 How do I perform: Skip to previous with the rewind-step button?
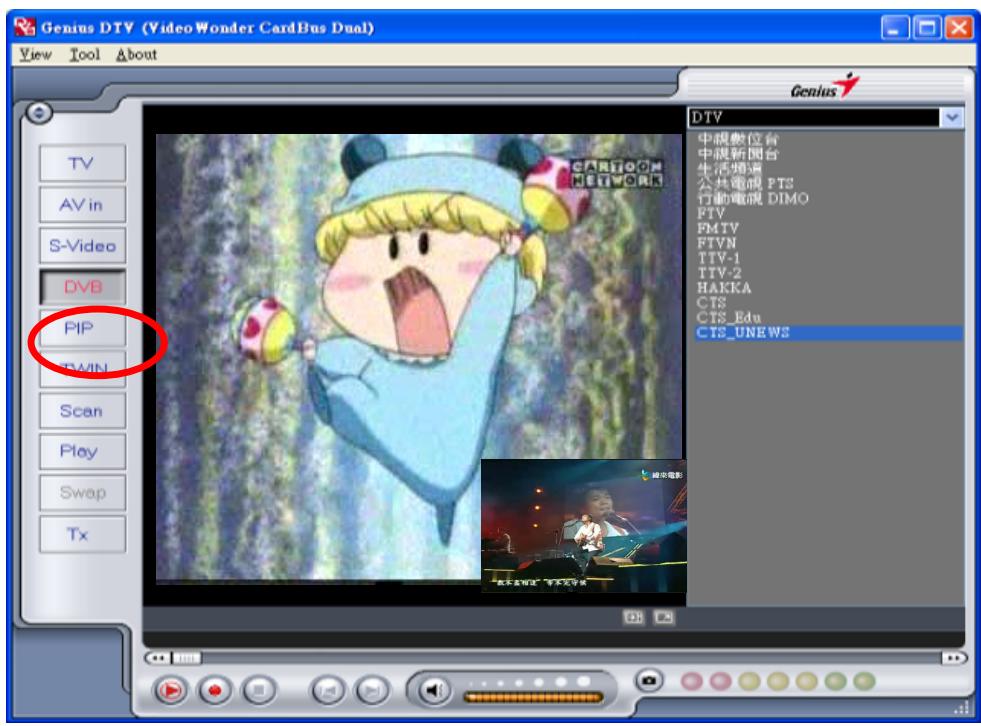point(328,690)
